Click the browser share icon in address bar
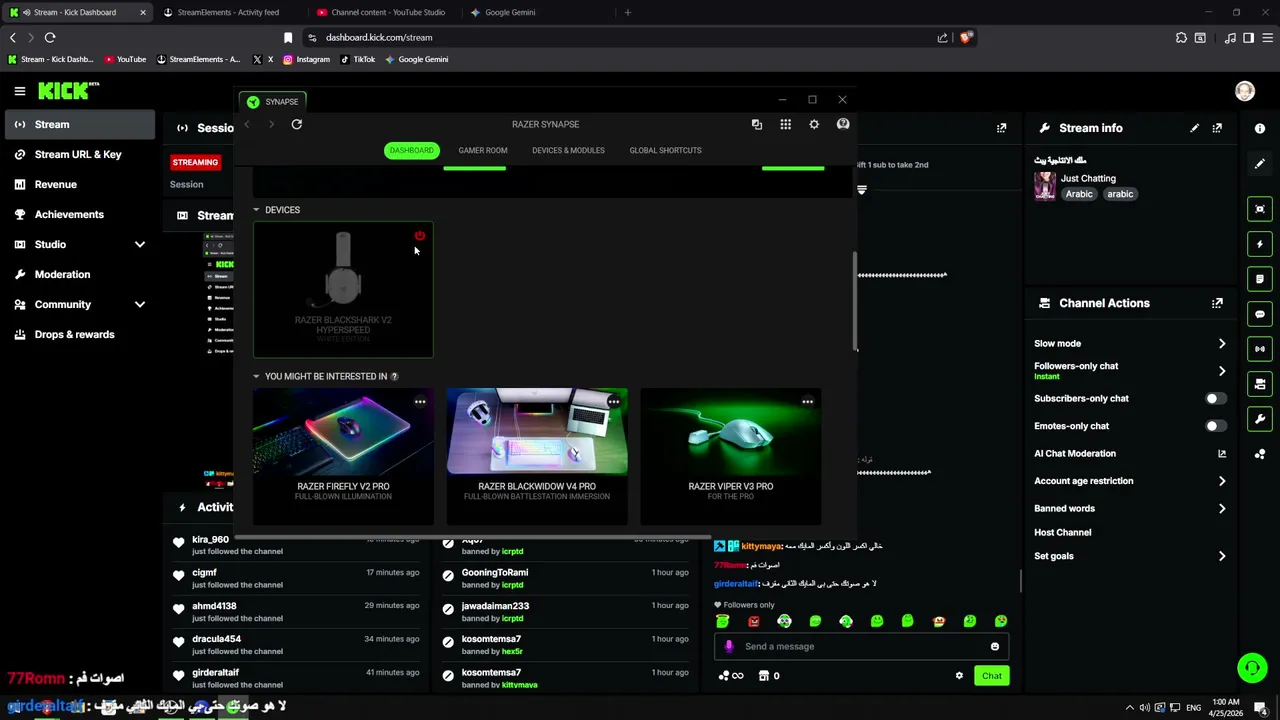 click(942, 37)
